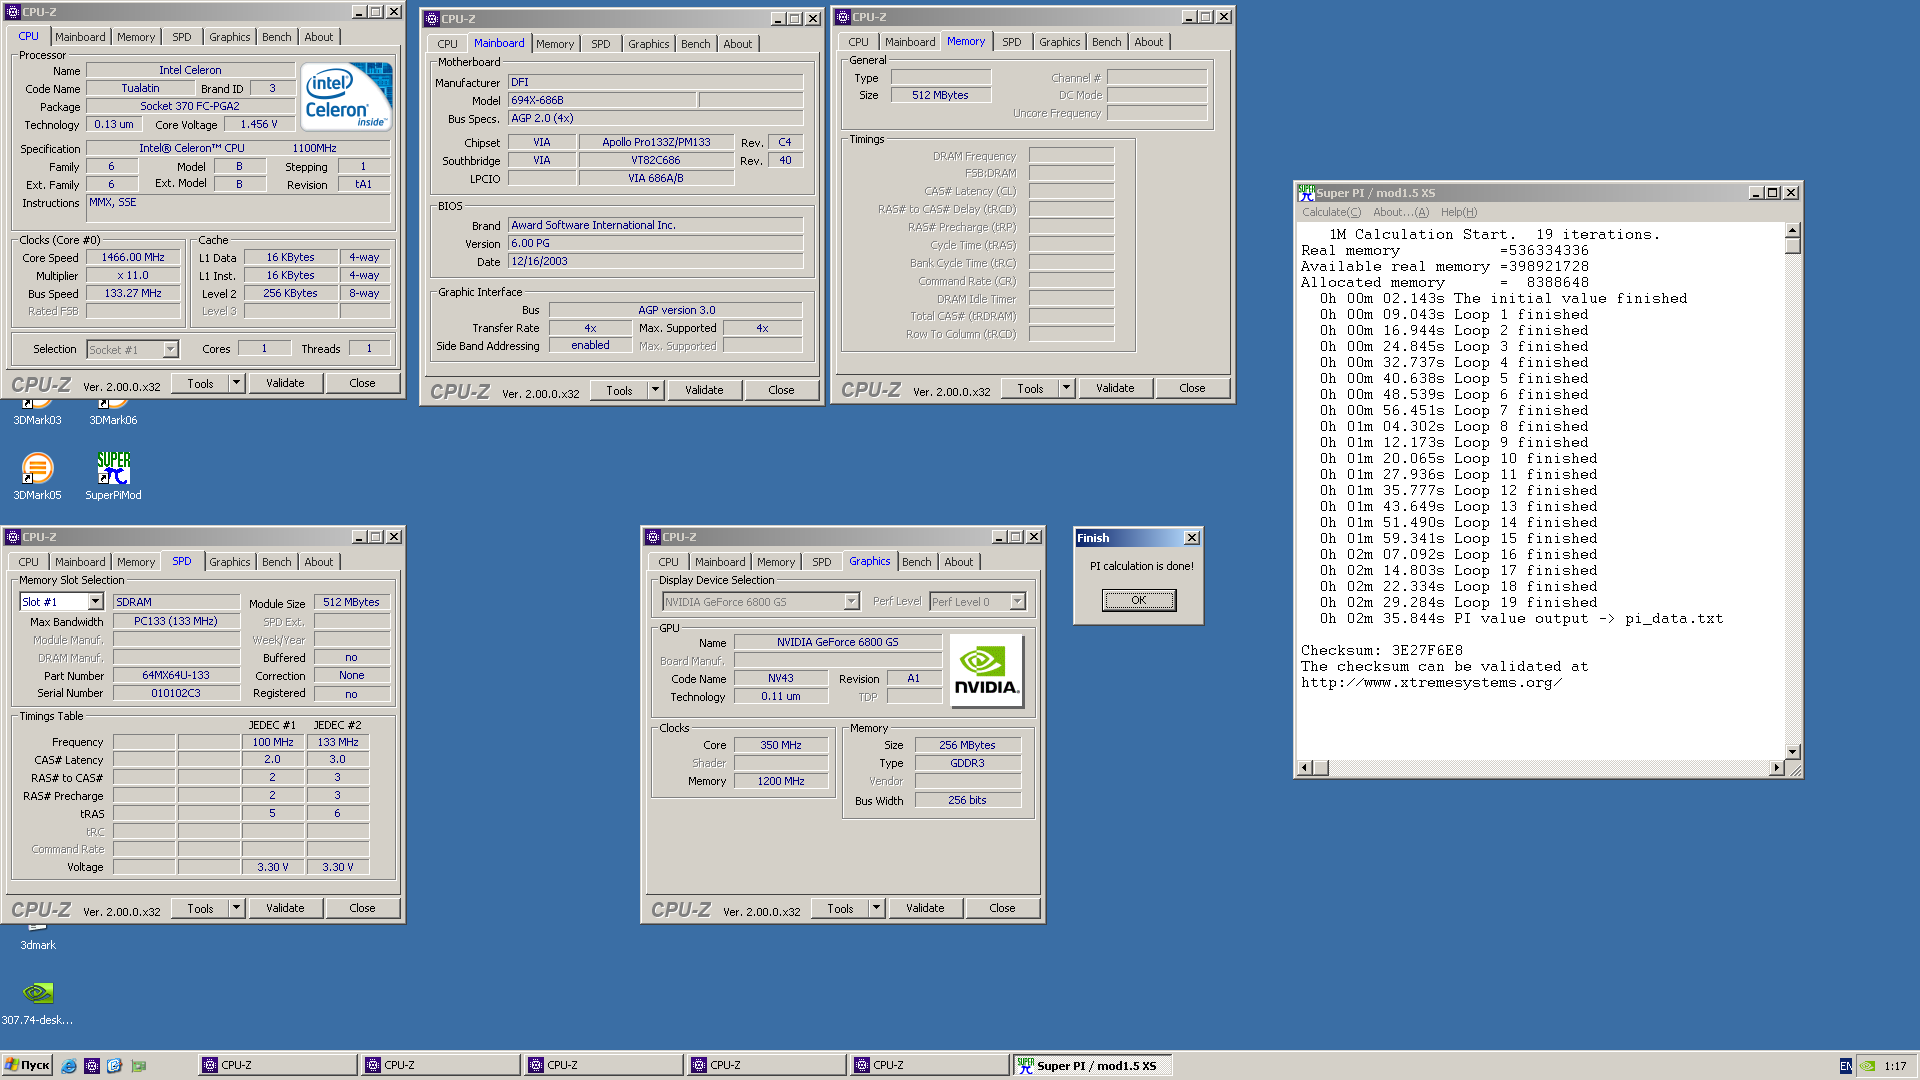Viewport: 1920px width, 1080px height.
Task: Open Tools dropdown arrow in Graphics window
Action: (877, 908)
